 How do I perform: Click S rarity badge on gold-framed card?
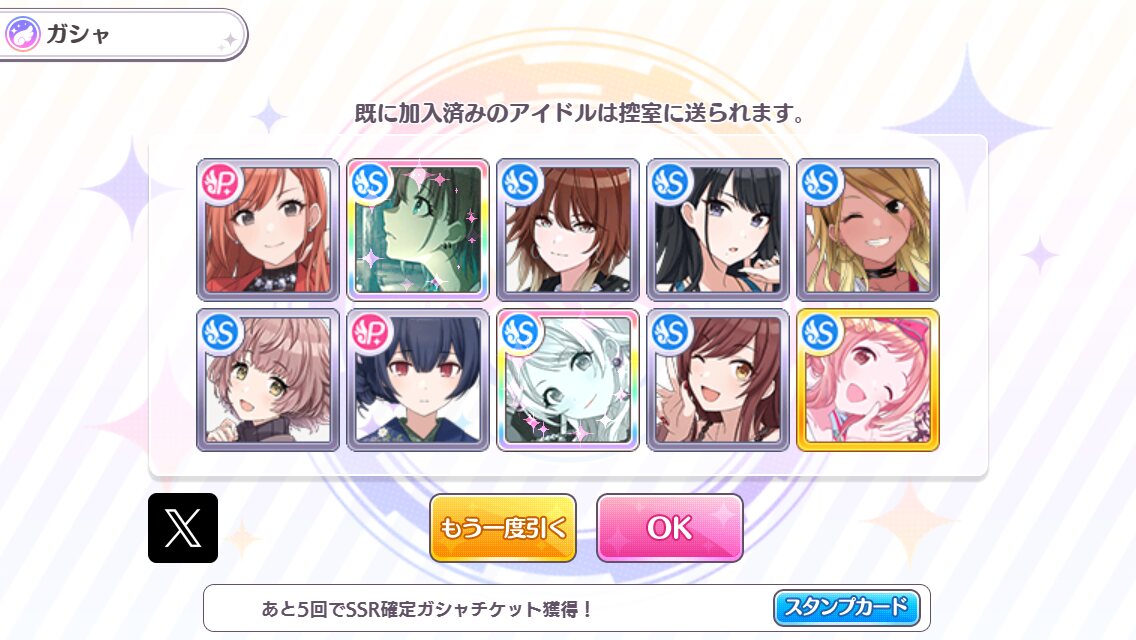(821, 333)
